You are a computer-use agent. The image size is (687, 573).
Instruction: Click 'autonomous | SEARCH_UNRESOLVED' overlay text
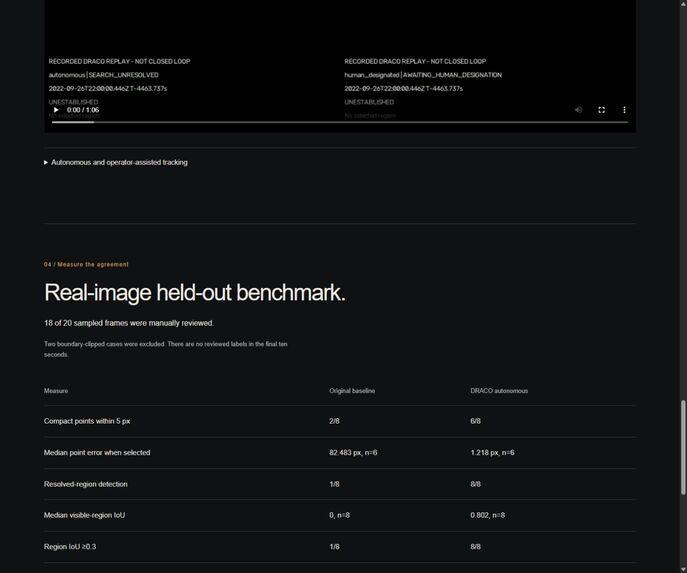103,75
